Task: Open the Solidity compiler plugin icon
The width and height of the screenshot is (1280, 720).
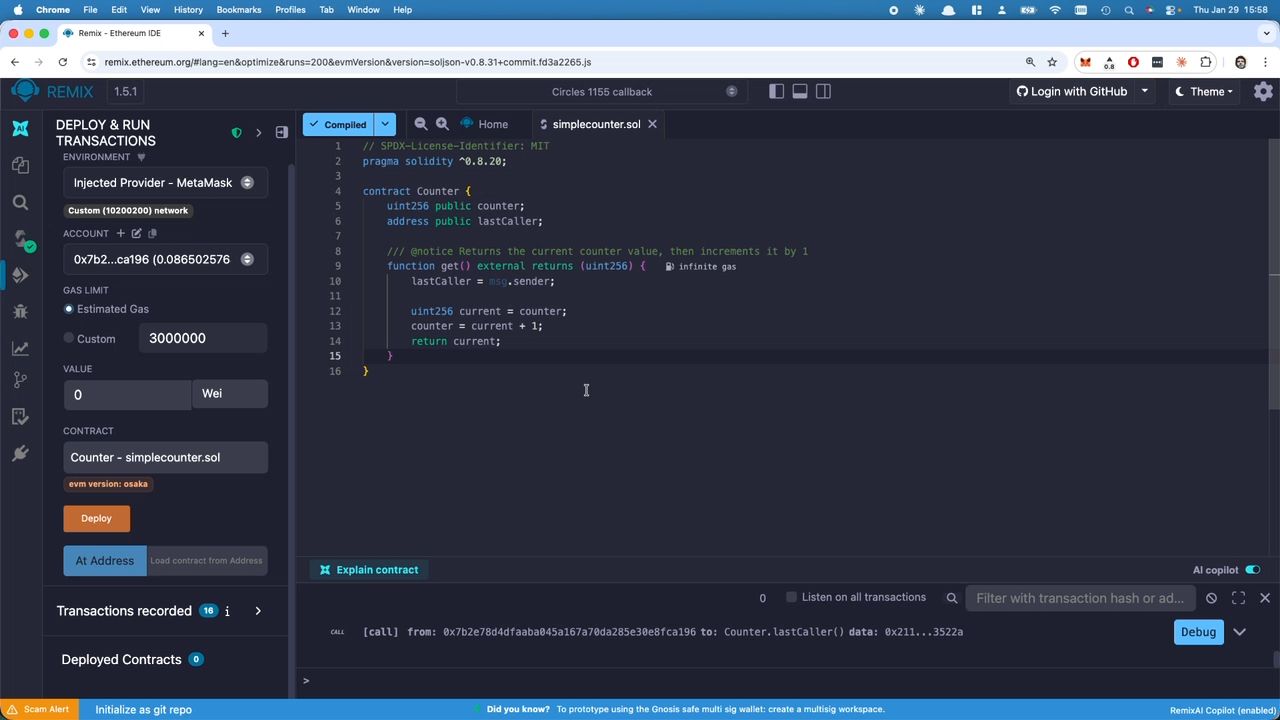Action: [x=20, y=240]
